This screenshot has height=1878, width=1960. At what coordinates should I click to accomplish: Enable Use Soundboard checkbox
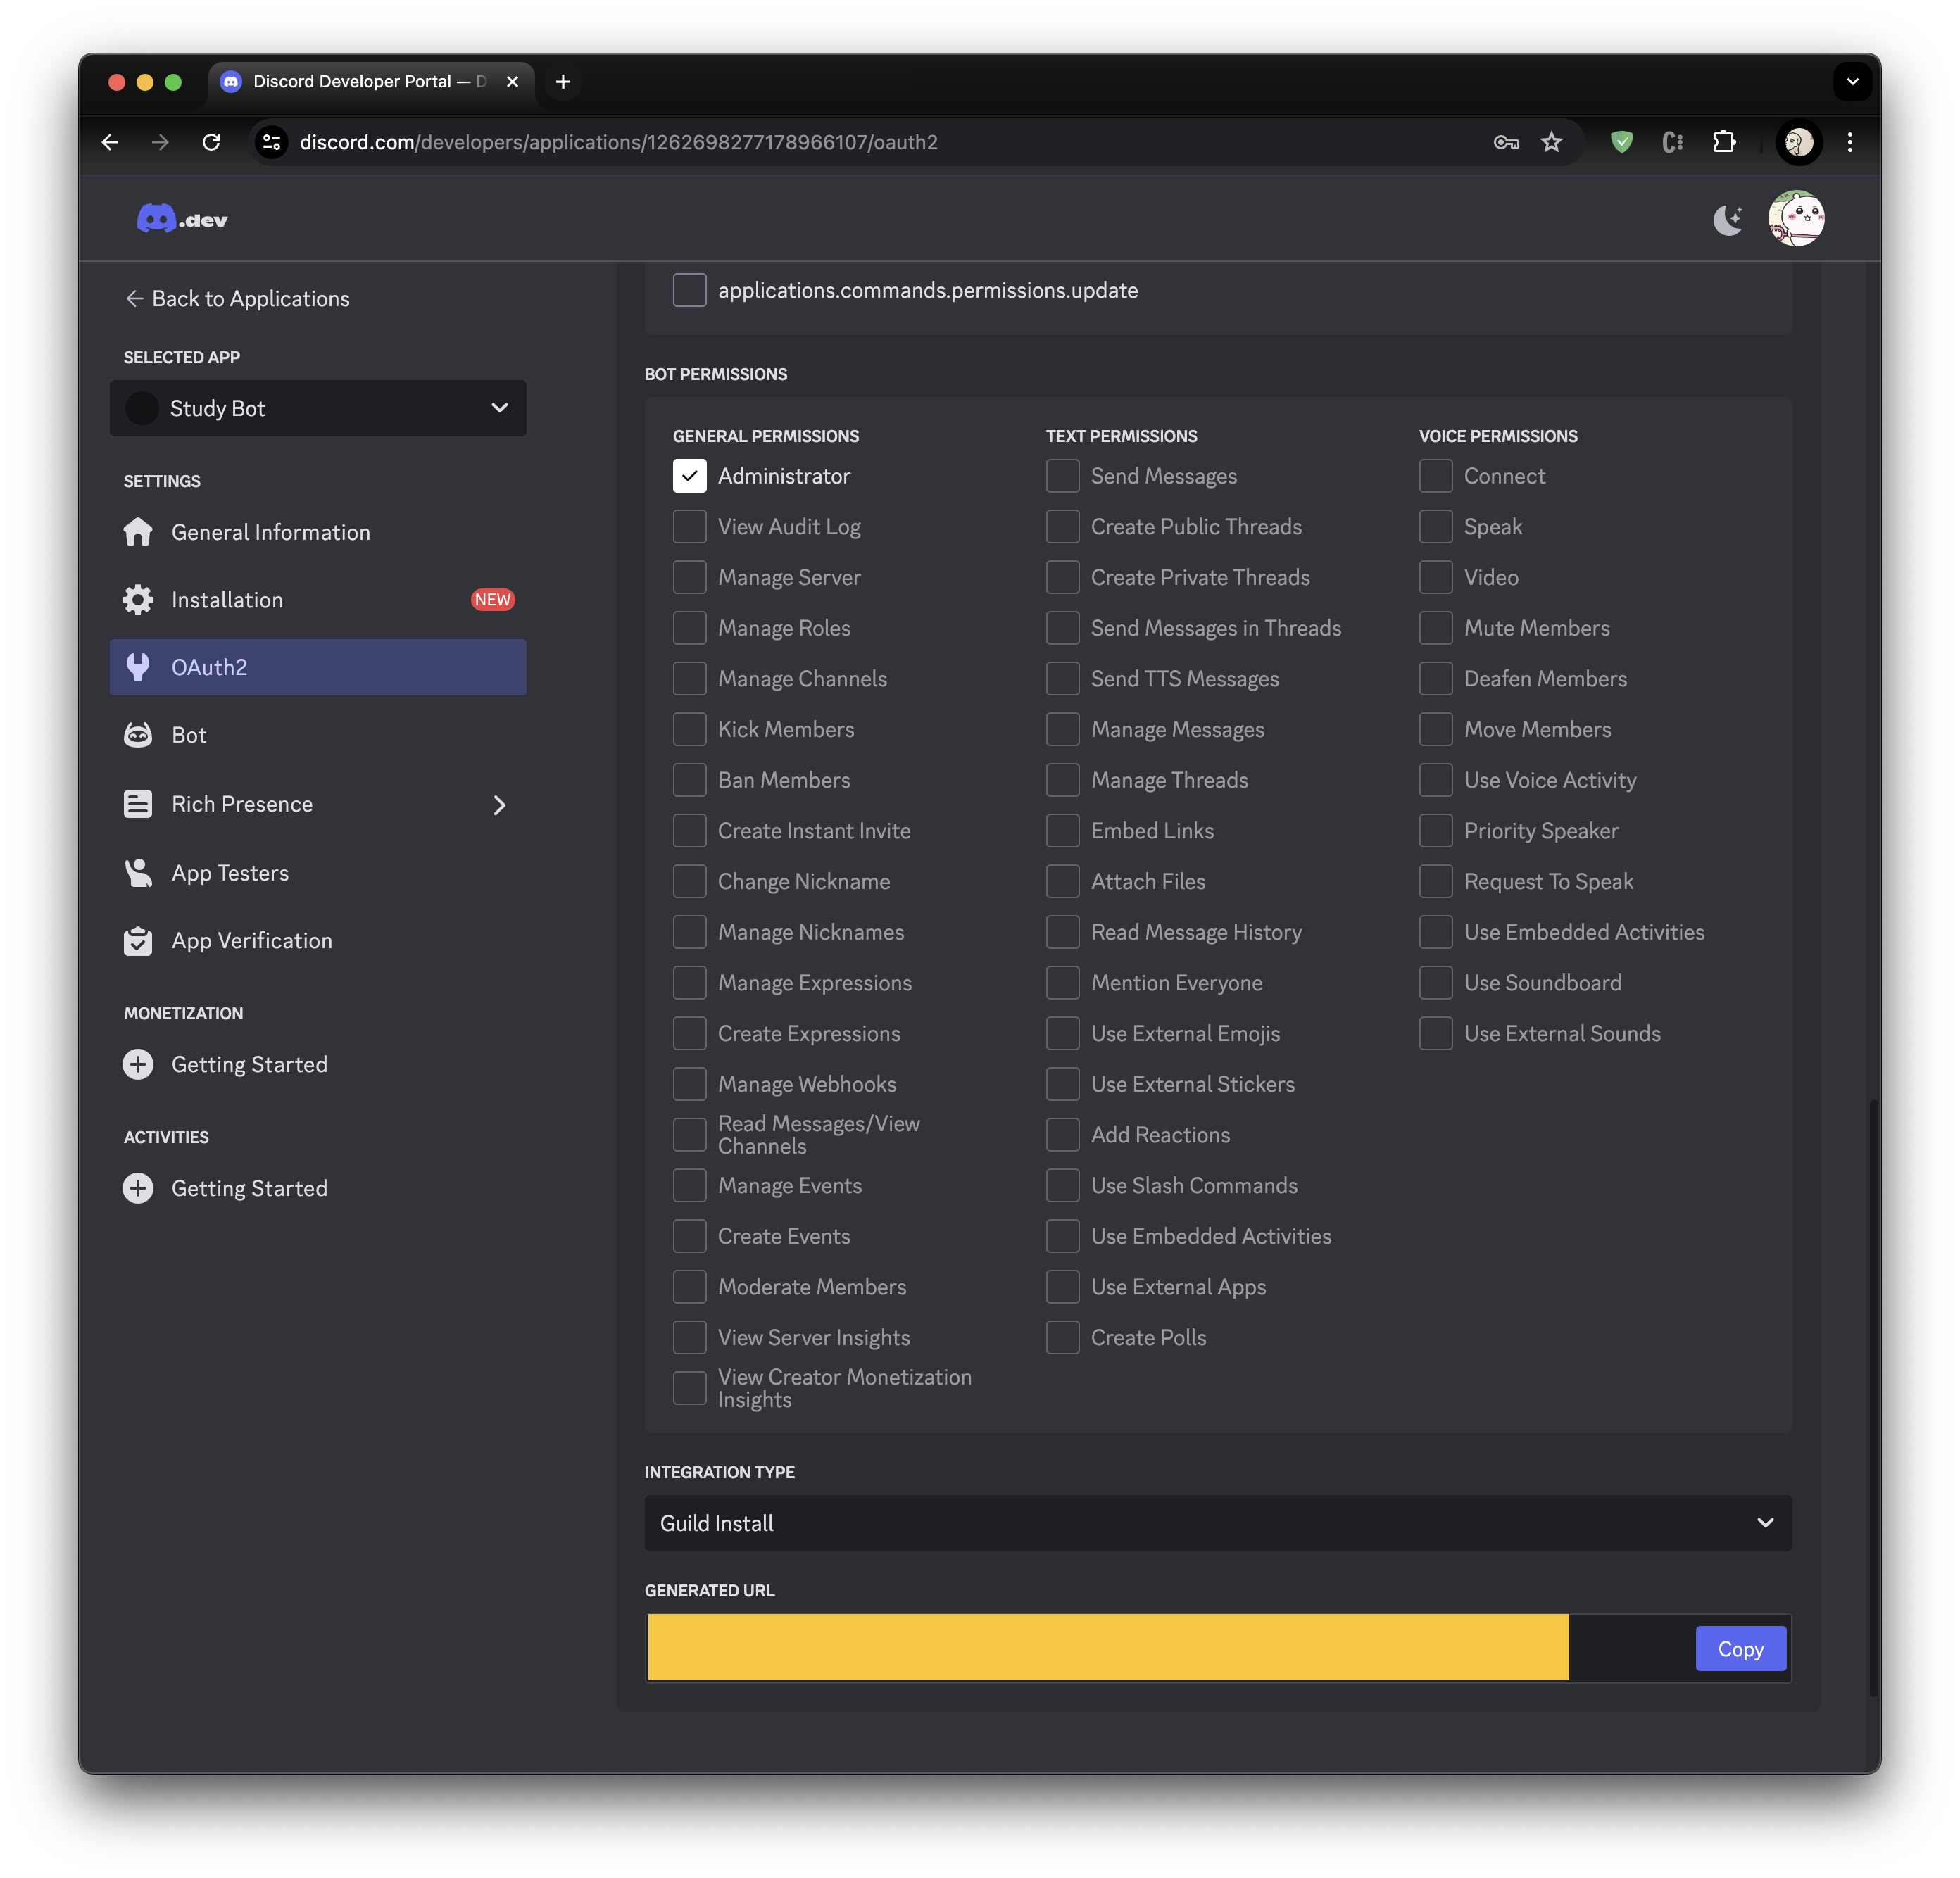click(x=1436, y=983)
